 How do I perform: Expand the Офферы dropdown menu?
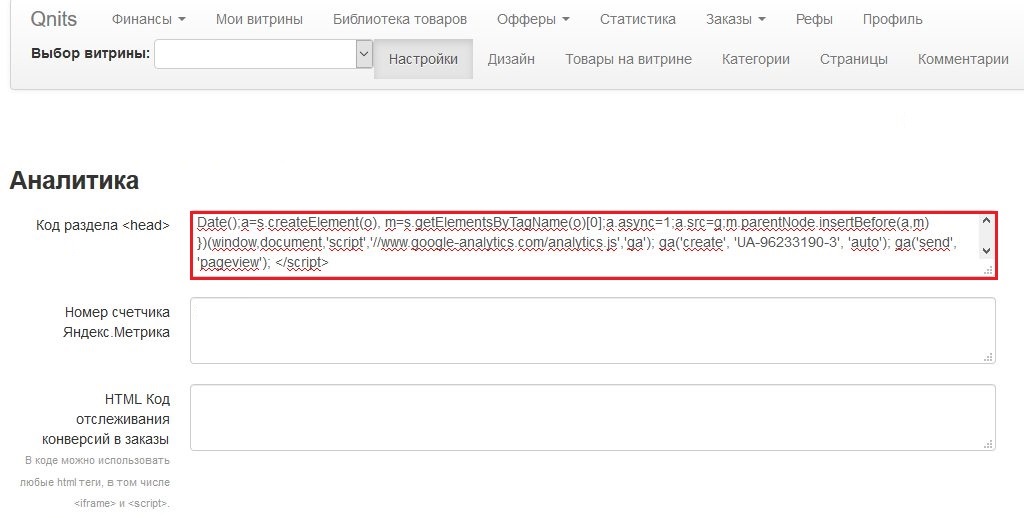point(533,20)
